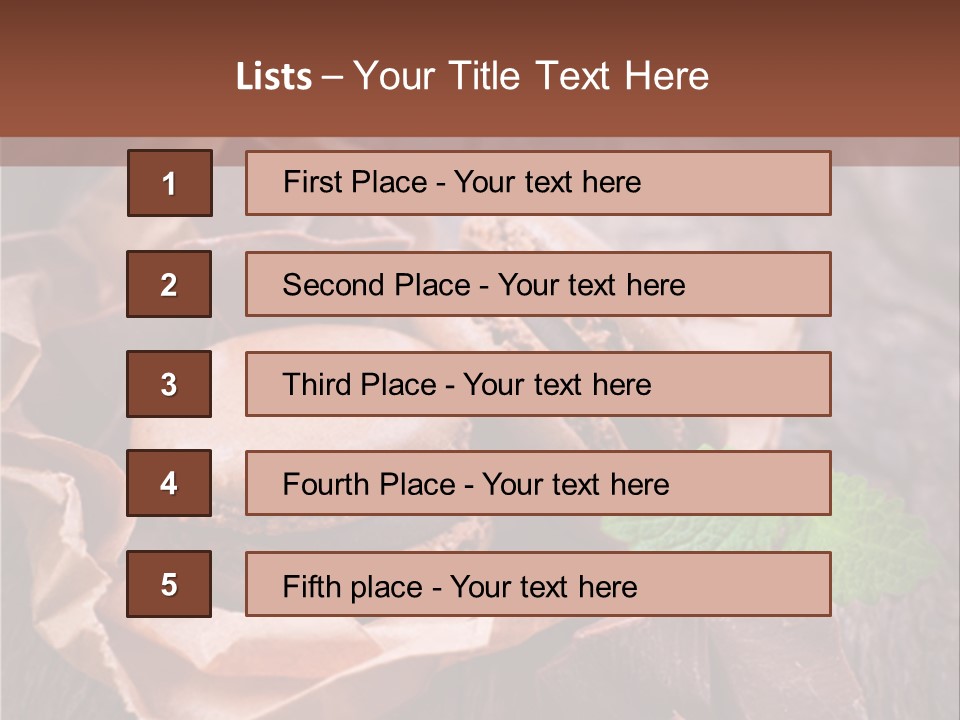The height and width of the screenshot is (720, 960).
Task: Click the words 'Second Place' in list
Action: tap(377, 285)
